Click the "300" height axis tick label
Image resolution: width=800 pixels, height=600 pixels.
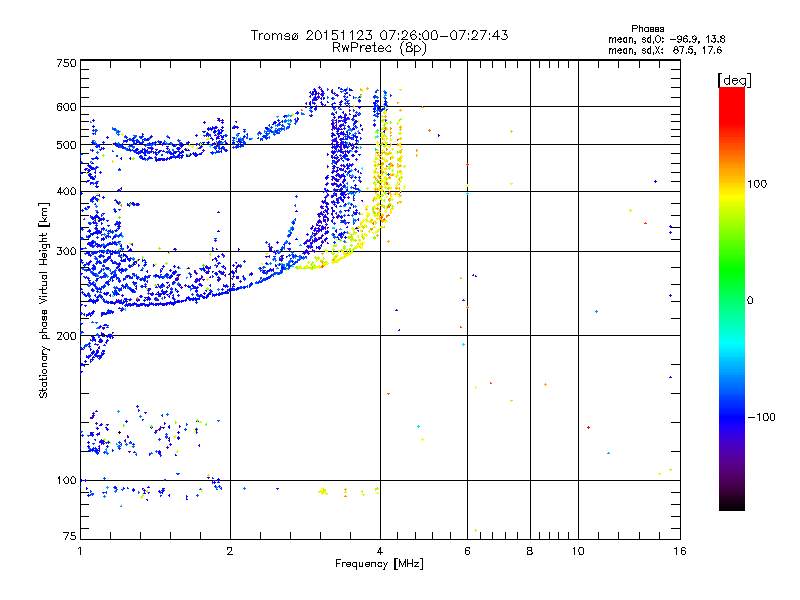tap(66, 252)
